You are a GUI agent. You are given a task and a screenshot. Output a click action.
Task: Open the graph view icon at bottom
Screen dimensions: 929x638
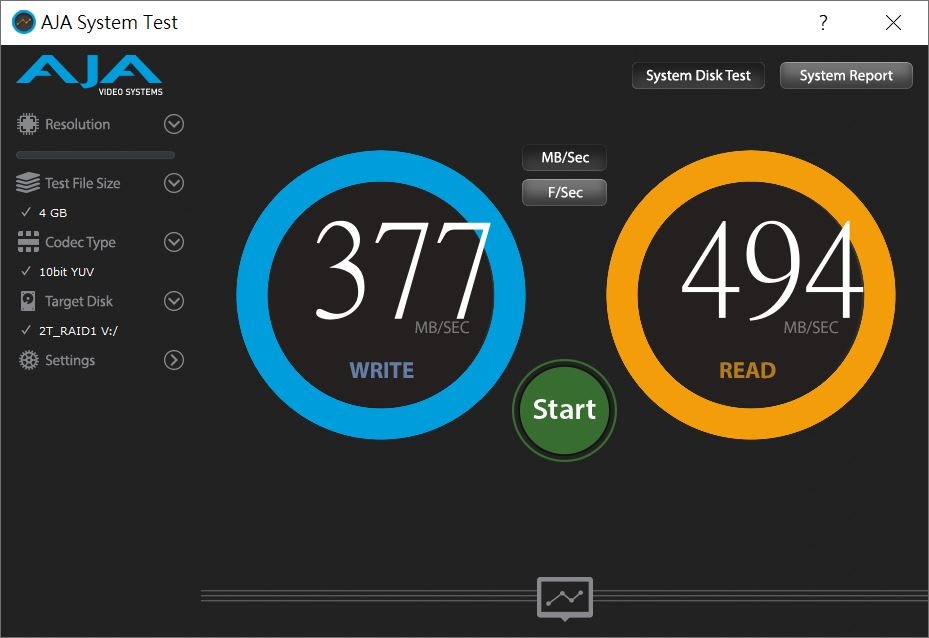click(565, 598)
